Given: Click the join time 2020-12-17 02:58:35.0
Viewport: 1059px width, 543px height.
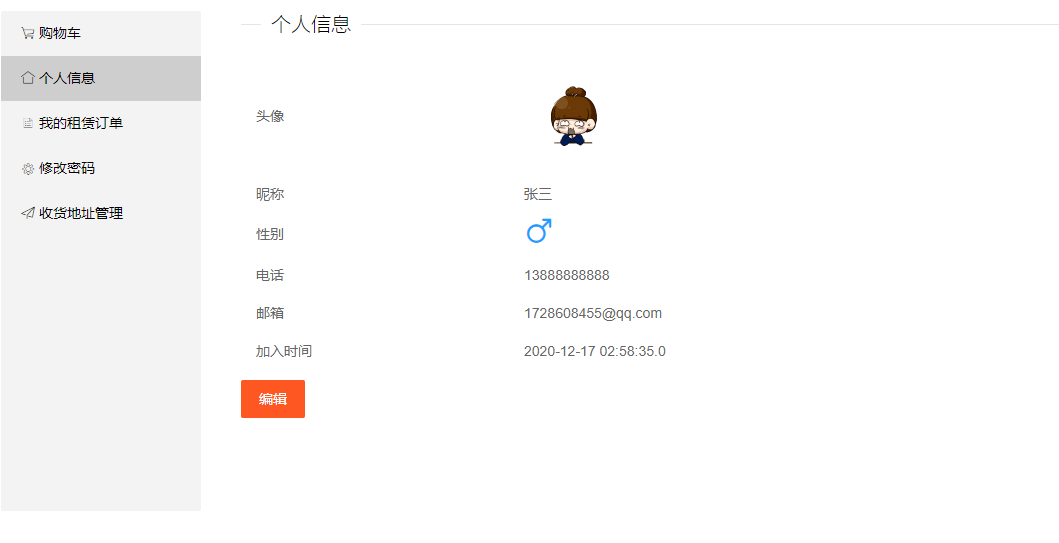Looking at the screenshot, I should (595, 351).
